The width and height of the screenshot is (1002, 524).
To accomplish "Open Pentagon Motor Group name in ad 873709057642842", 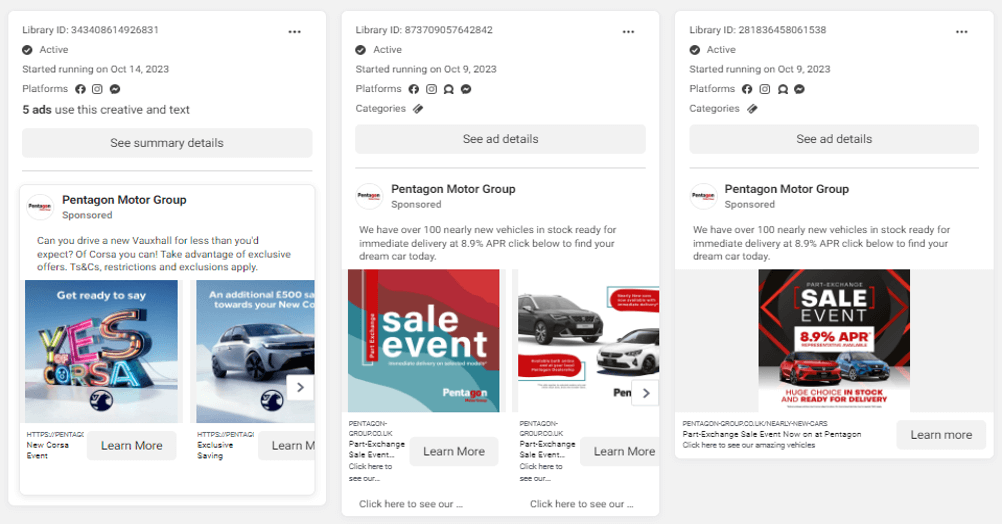I will (453, 189).
